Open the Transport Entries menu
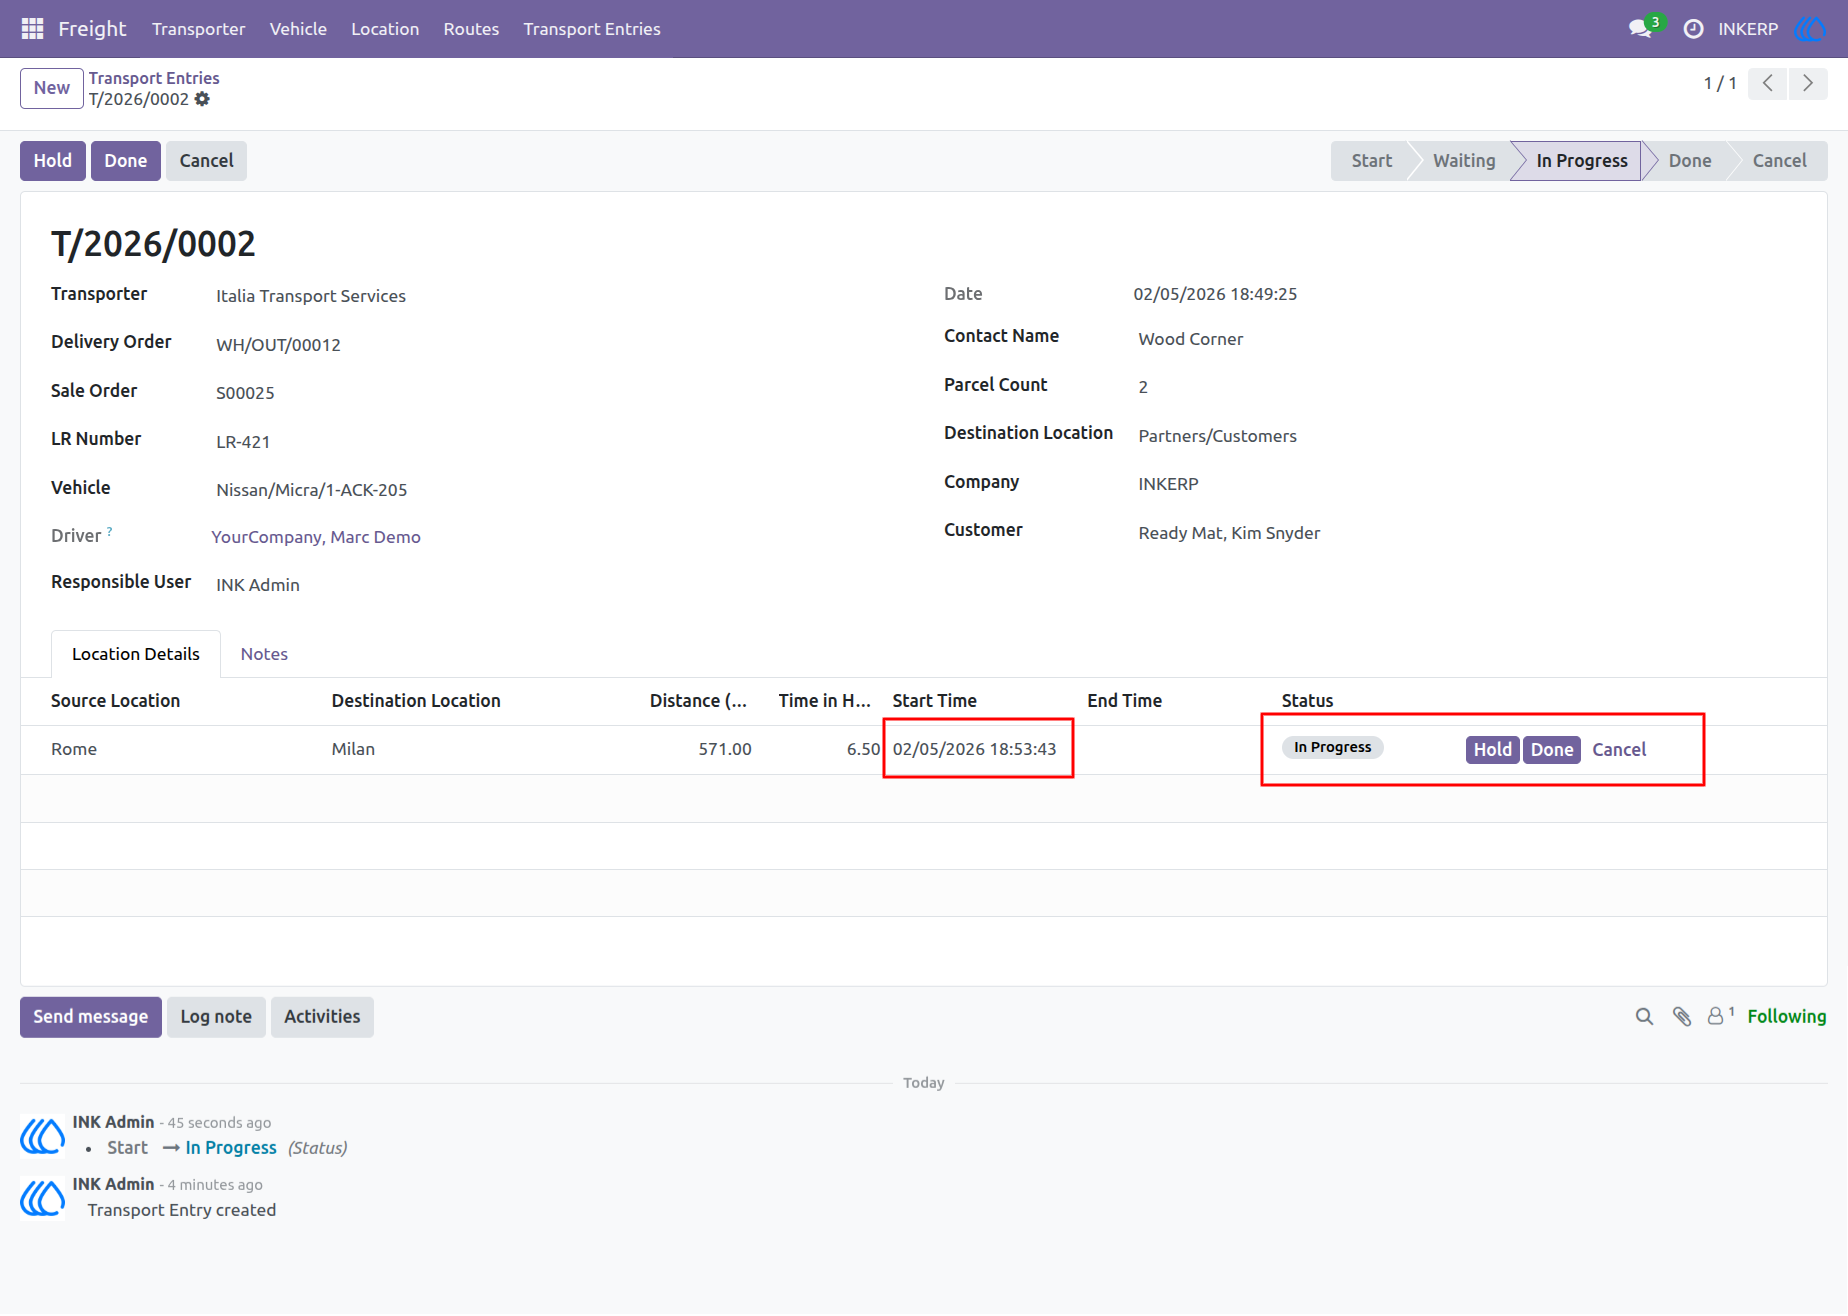The image size is (1848, 1316). pyautogui.click(x=592, y=29)
